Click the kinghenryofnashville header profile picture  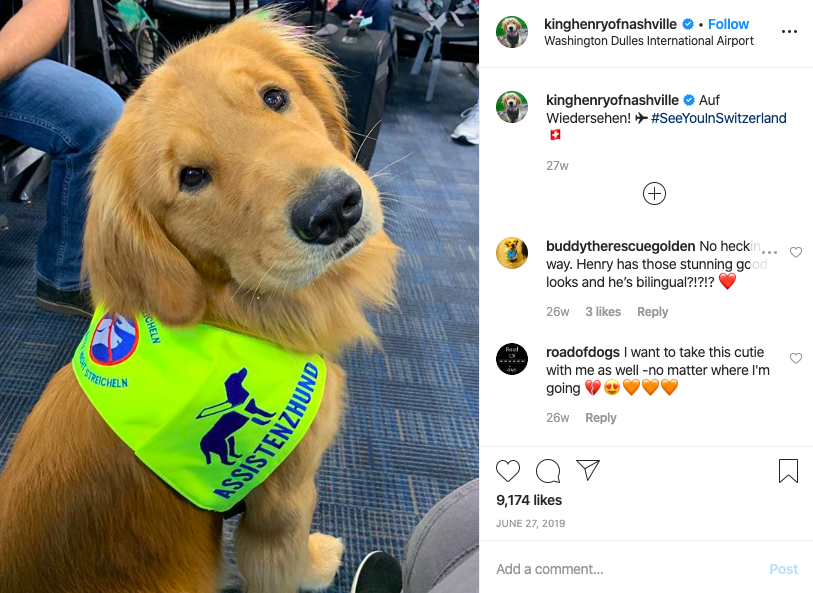(512, 32)
